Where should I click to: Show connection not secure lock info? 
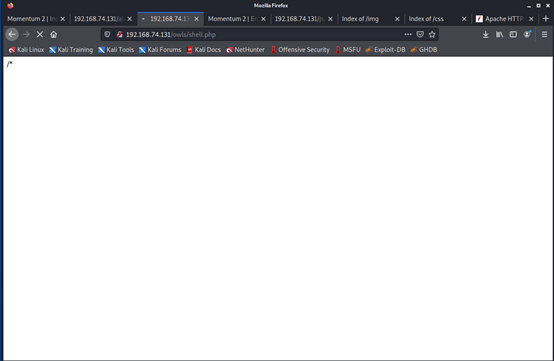pos(119,34)
